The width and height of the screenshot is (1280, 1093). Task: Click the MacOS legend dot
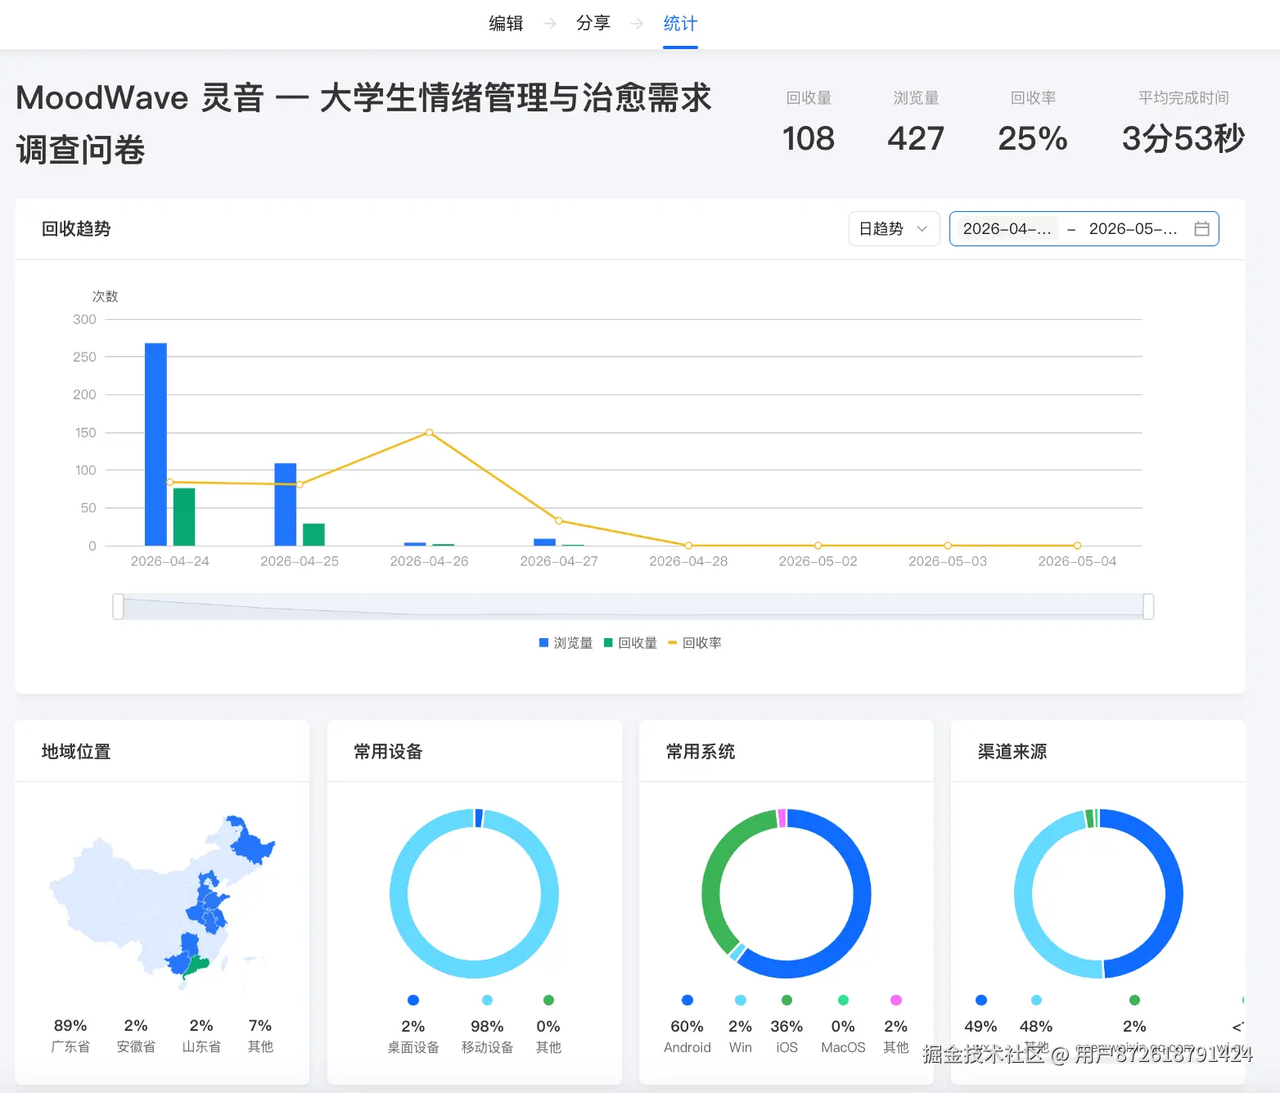(843, 1000)
